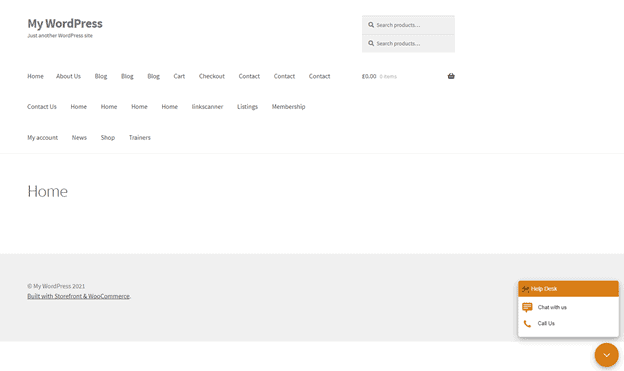This screenshot has height=371, width=624.
Task: Open the Trainers page
Action: pos(140,138)
